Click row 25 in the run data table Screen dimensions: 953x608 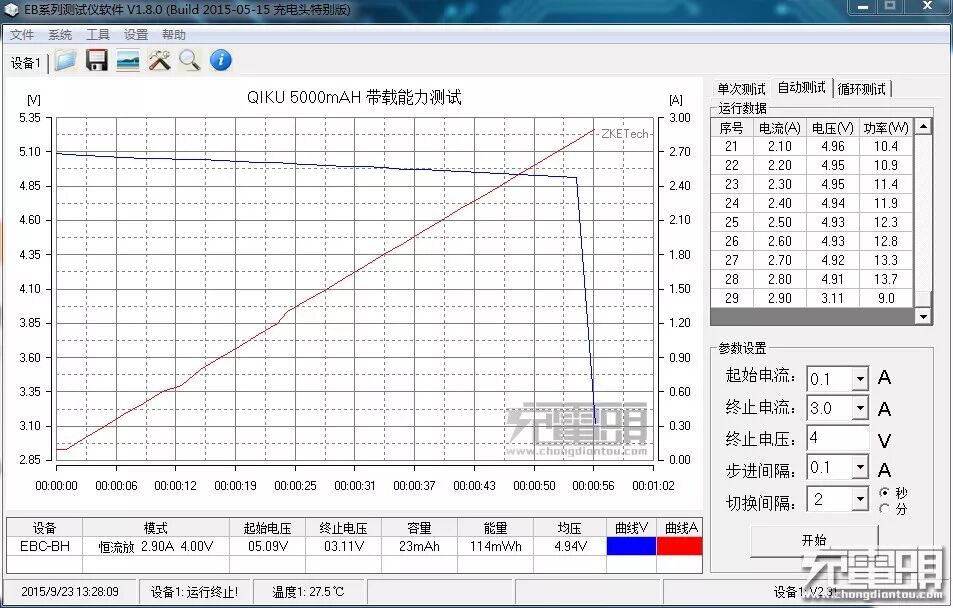point(813,222)
